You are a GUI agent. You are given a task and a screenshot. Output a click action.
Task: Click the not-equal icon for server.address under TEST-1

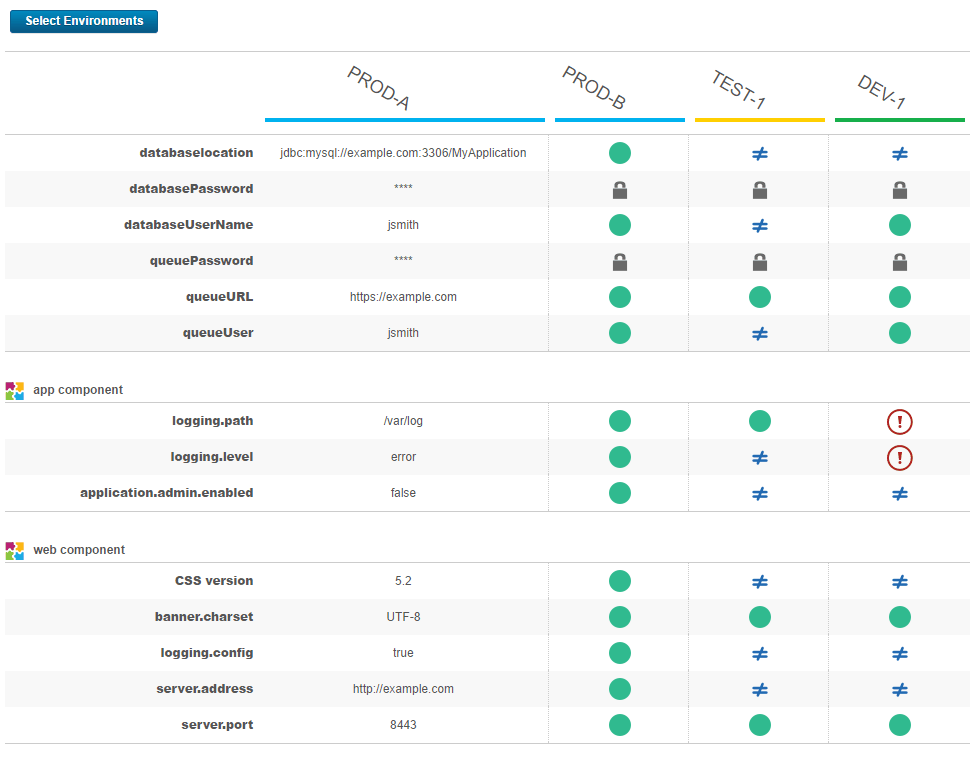(759, 689)
